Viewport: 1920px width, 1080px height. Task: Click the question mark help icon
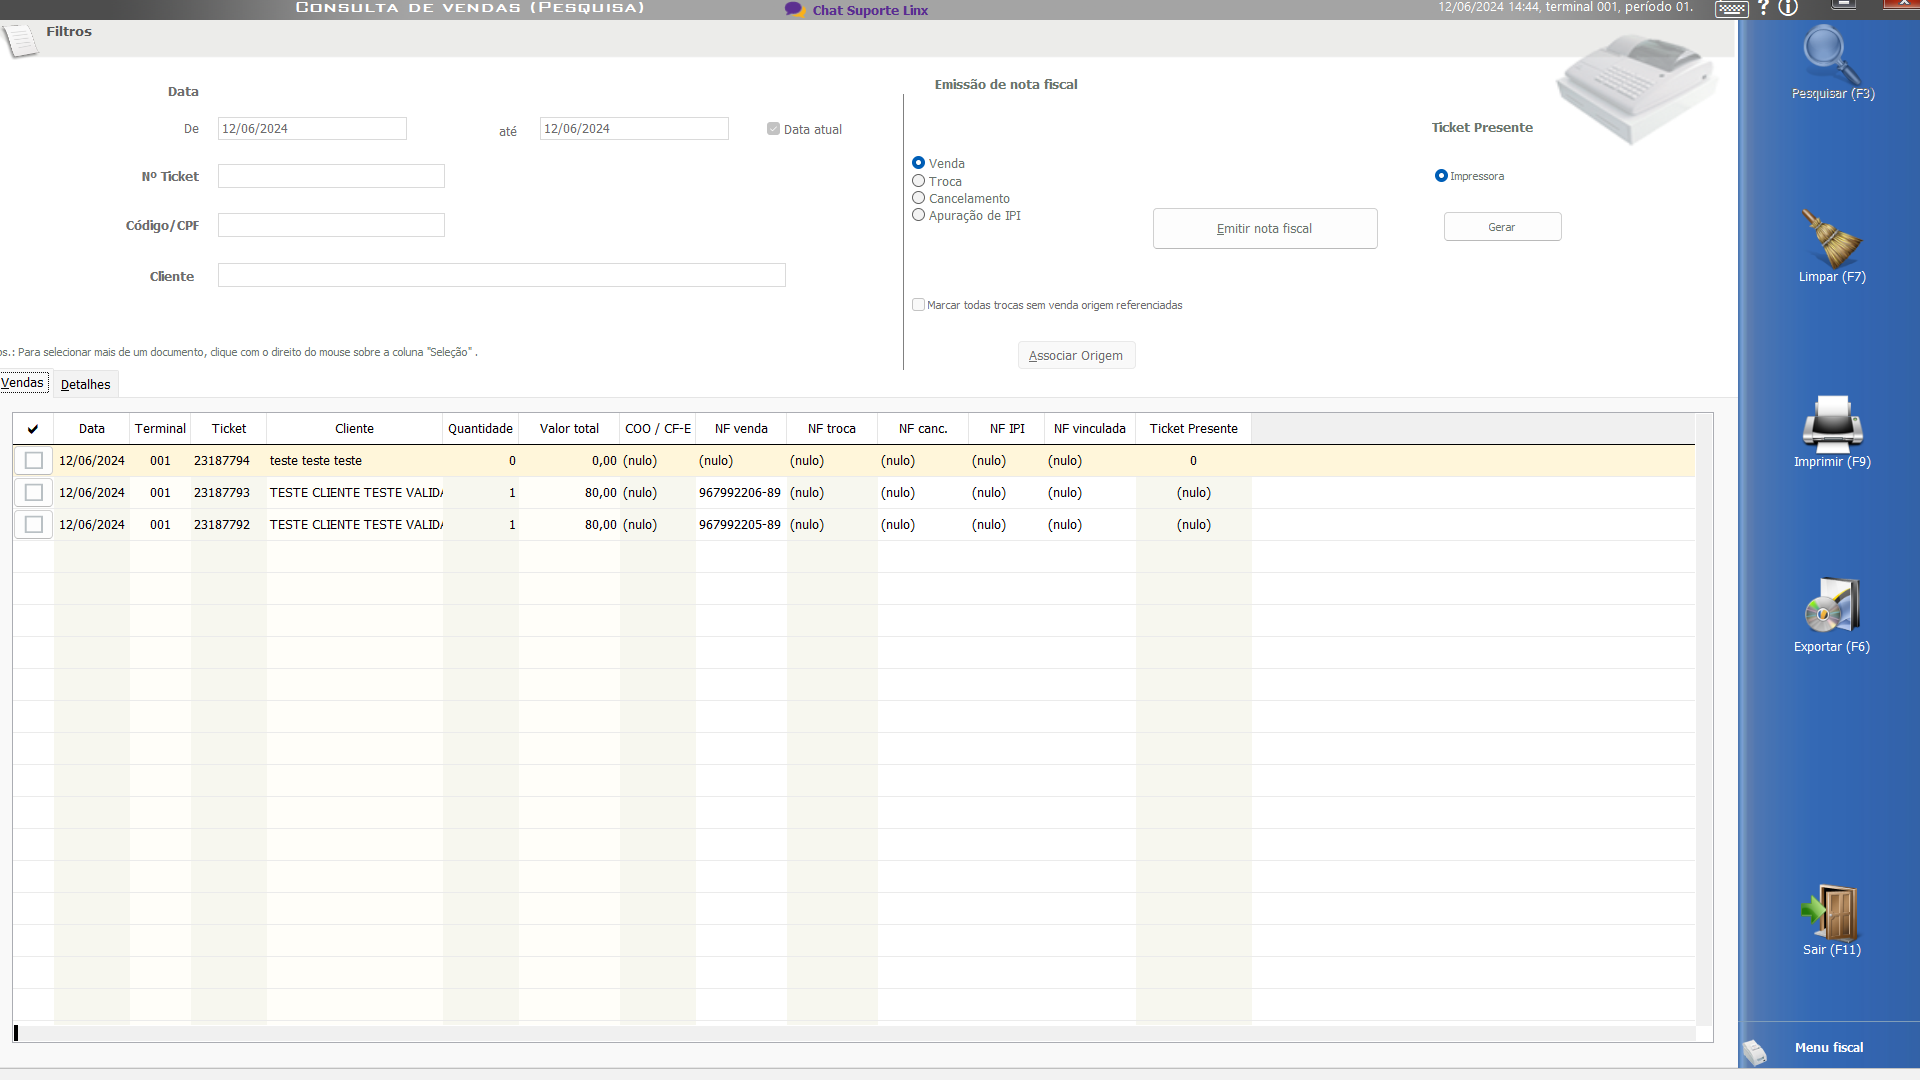point(1764,8)
